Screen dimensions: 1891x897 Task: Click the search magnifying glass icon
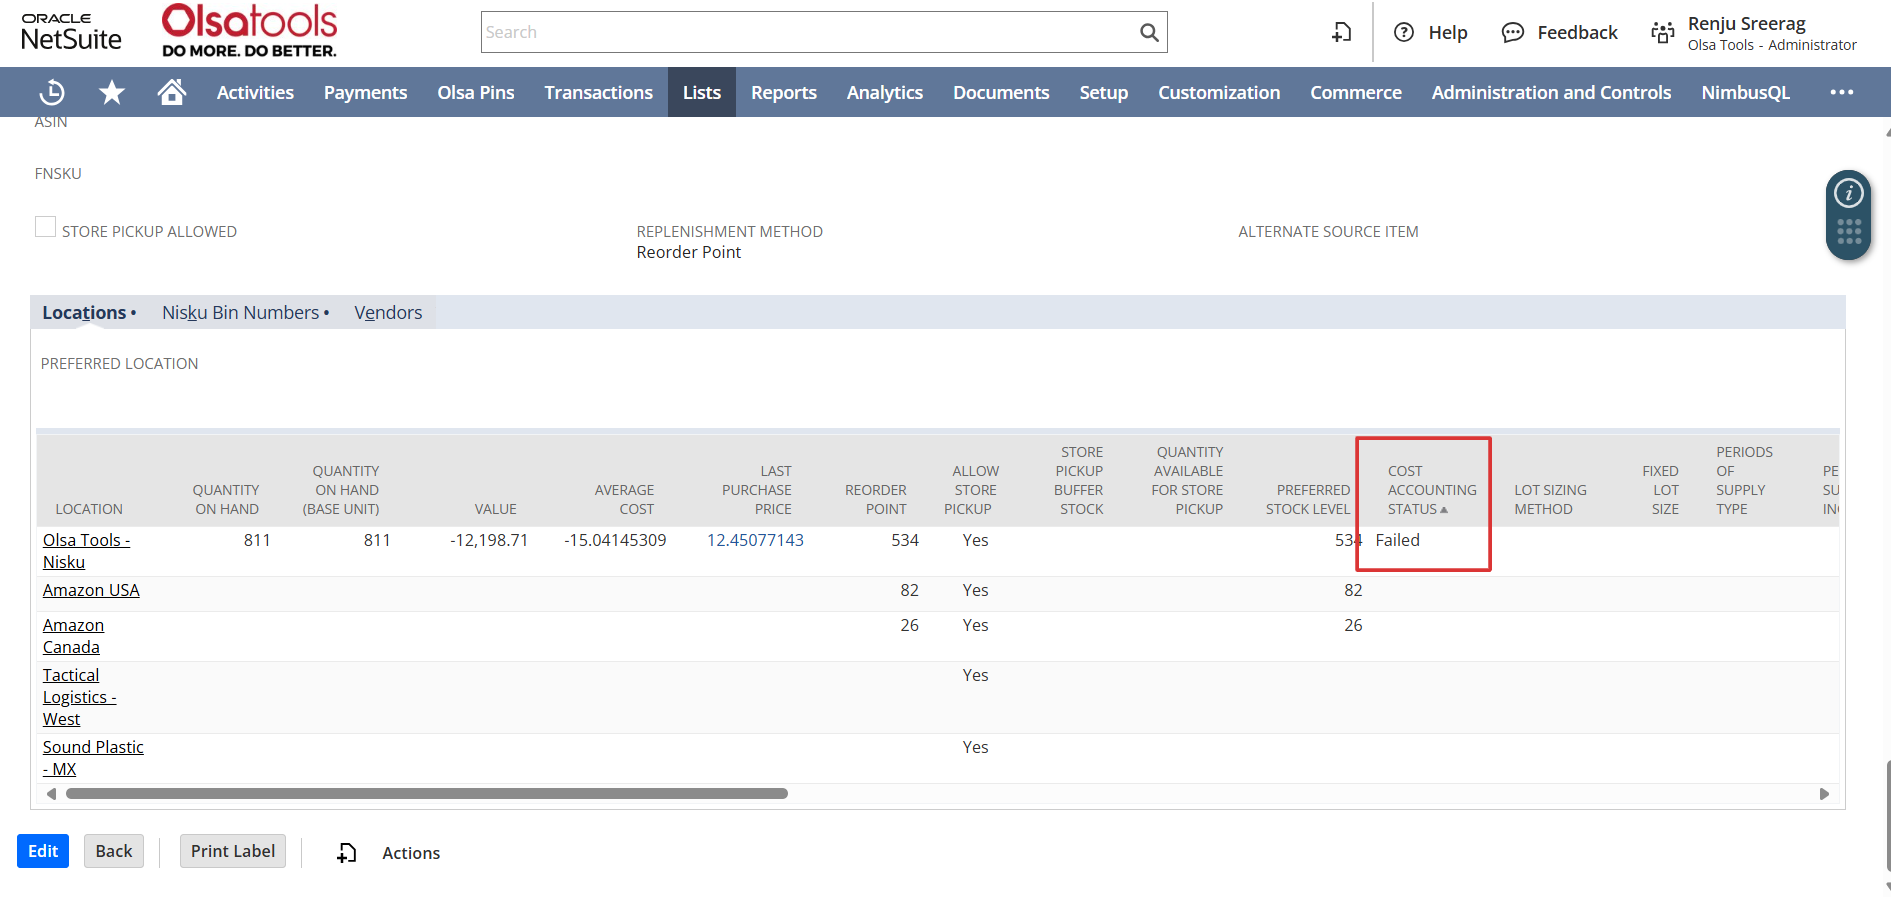(x=1149, y=33)
